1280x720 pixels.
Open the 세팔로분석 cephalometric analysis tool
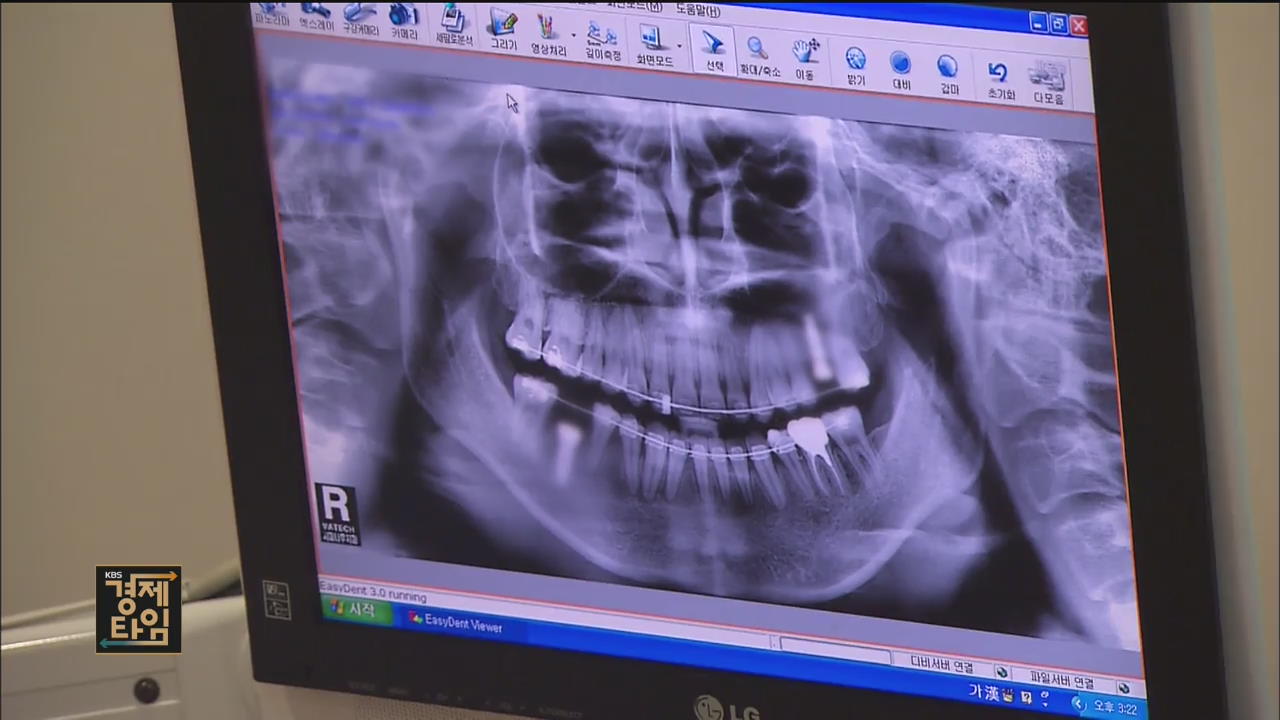455,26
